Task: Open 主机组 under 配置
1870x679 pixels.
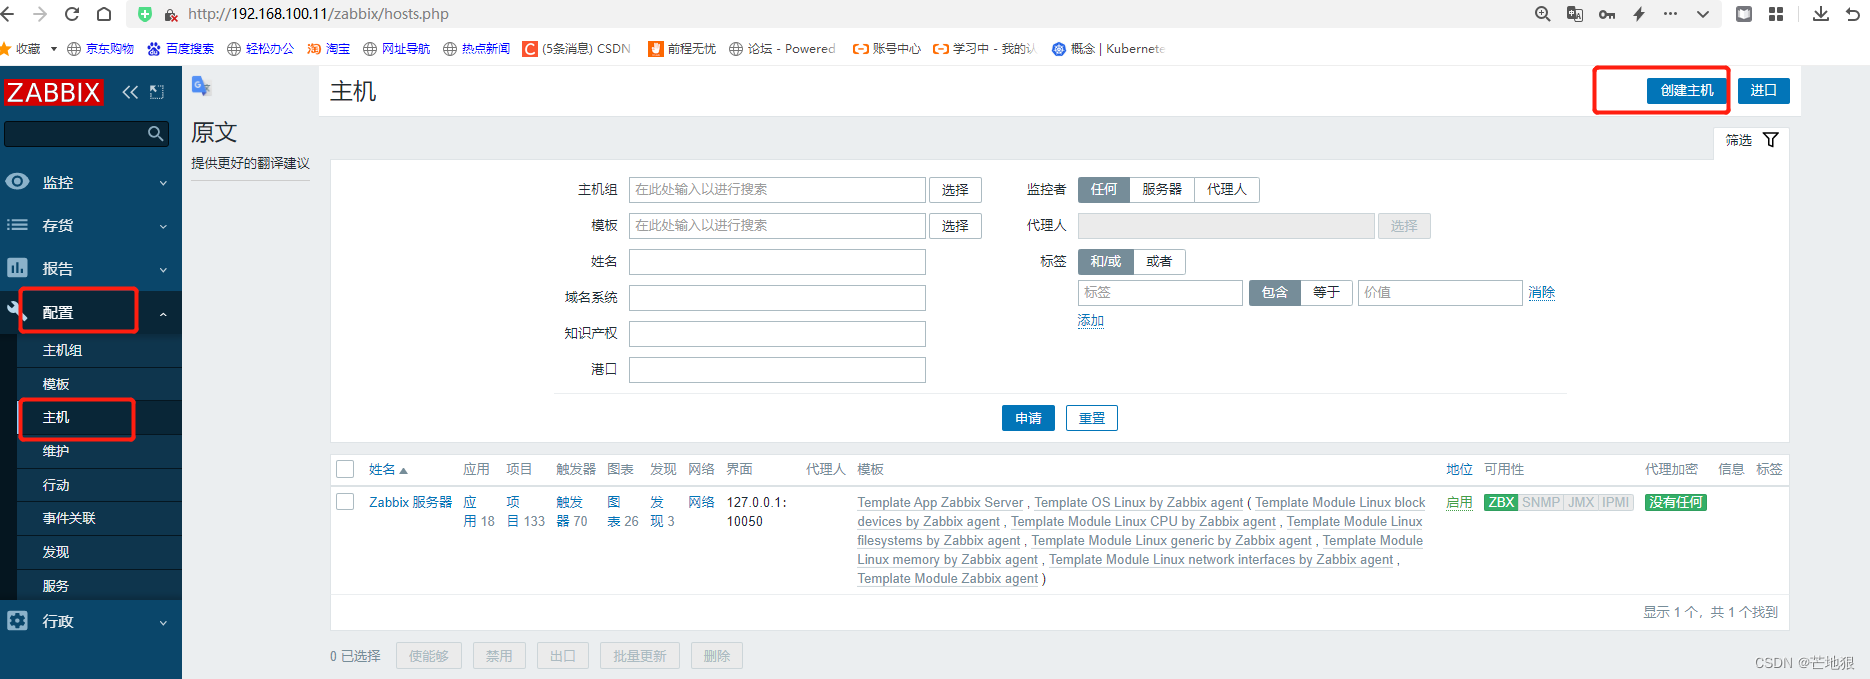Action: (x=99, y=350)
